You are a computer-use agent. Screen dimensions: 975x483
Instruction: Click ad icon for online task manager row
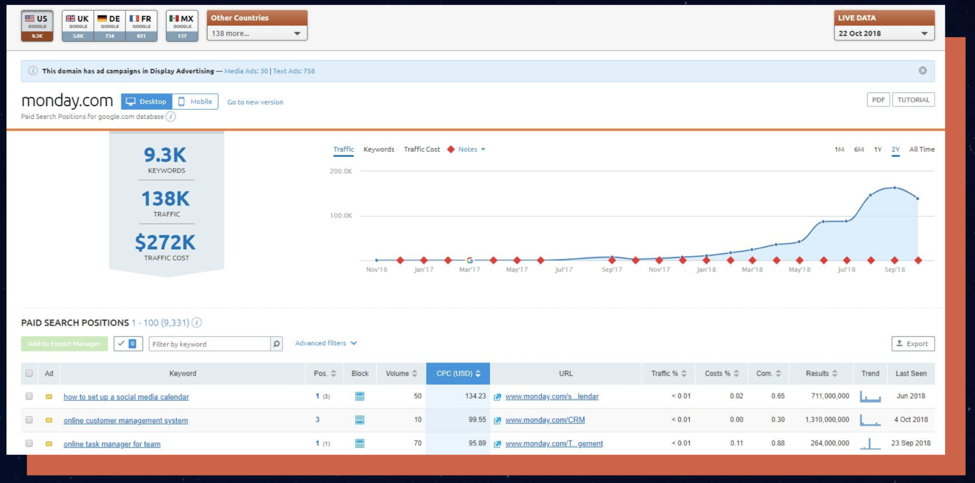49,444
